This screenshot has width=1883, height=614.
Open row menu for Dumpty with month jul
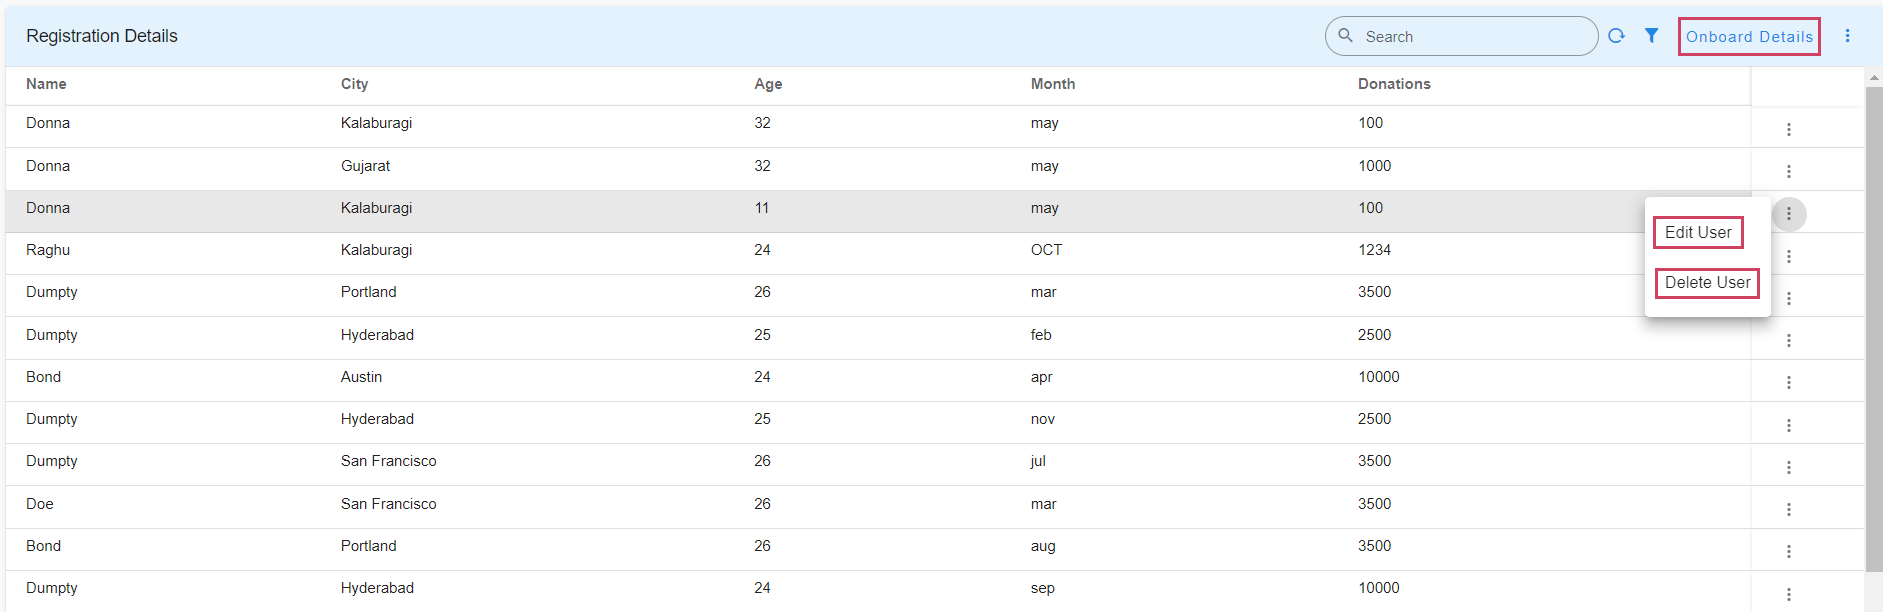click(x=1788, y=467)
